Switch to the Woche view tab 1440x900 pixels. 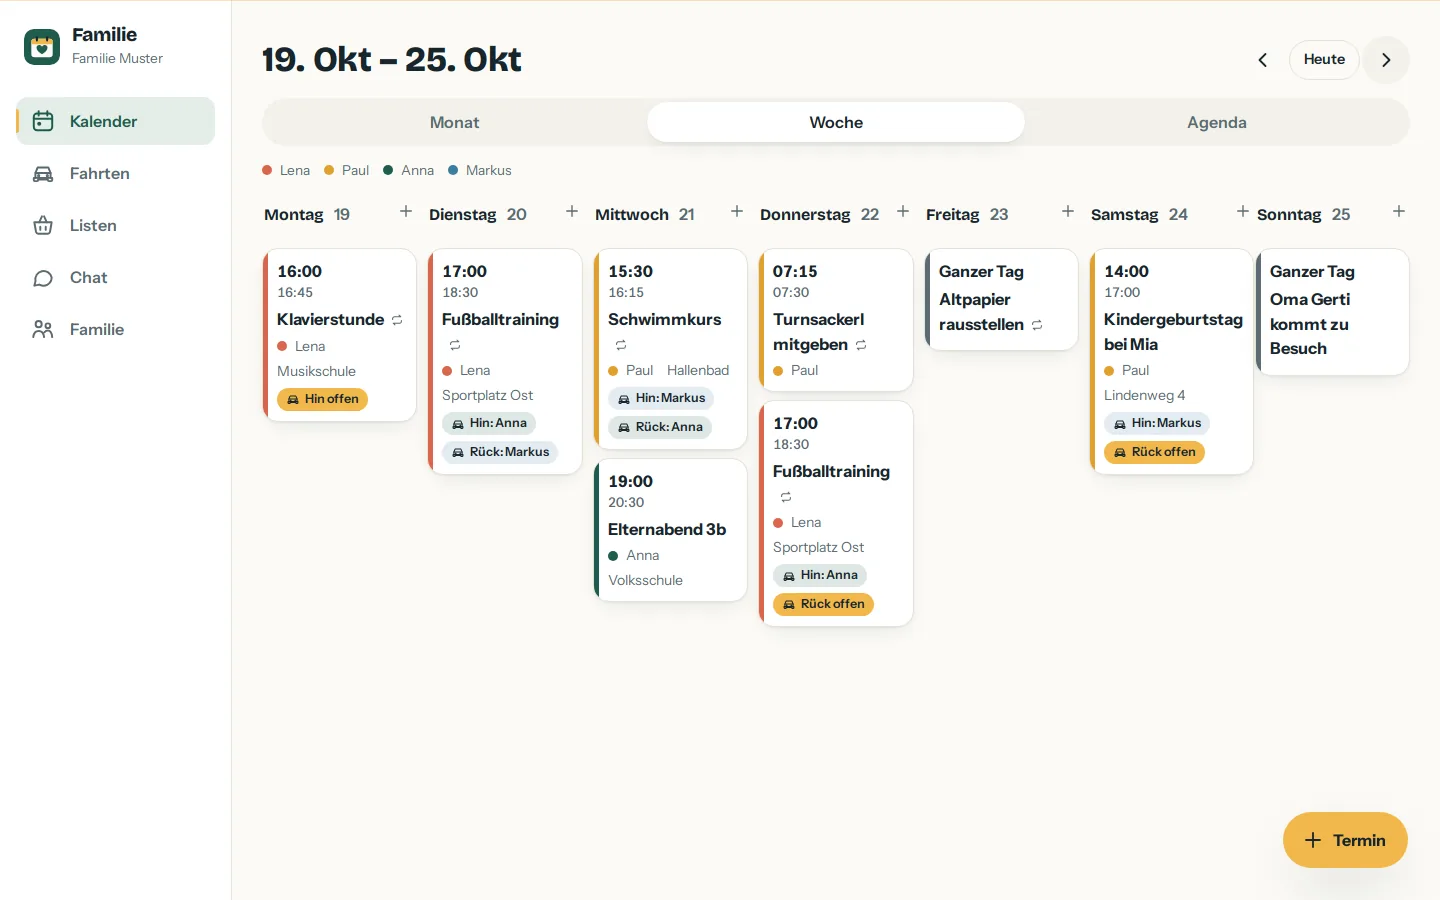pyautogui.click(x=836, y=122)
